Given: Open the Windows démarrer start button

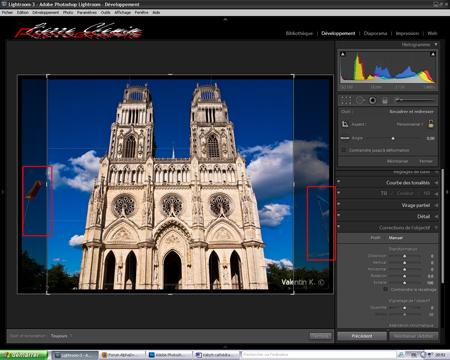Looking at the screenshot, I should coord(23,355).
